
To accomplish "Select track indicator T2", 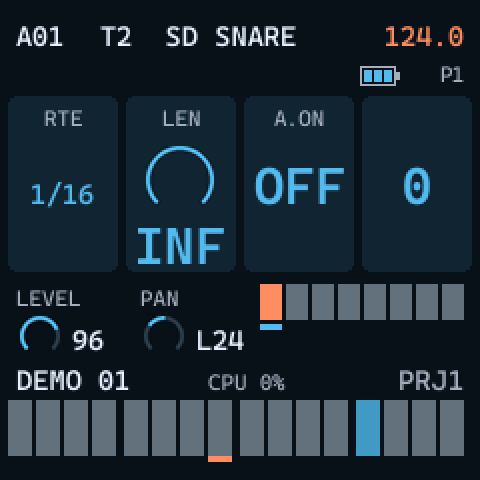I will coord(116,37).
